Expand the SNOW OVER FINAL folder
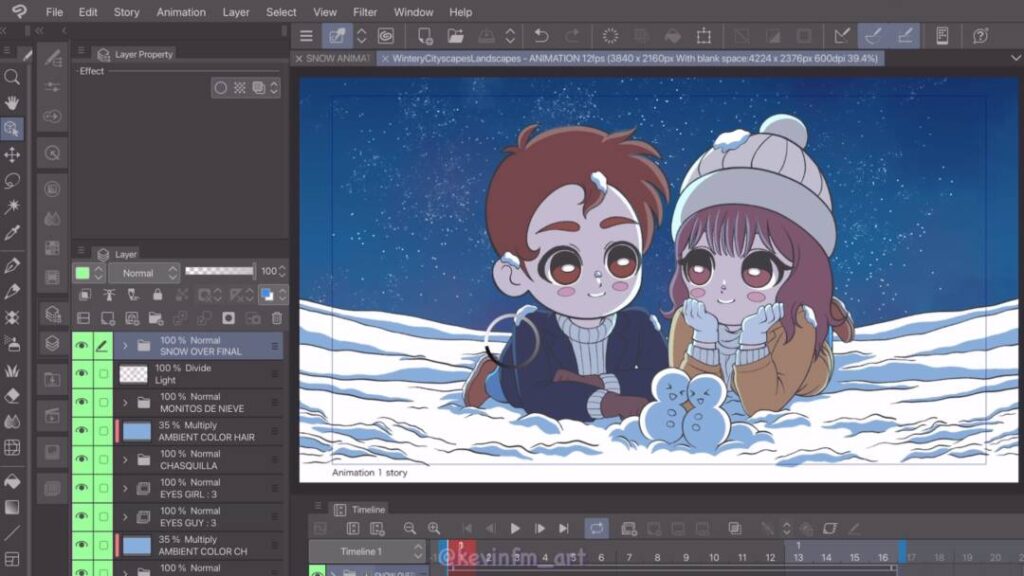Viewport: 1024px width, 576px height. [125, 345]
